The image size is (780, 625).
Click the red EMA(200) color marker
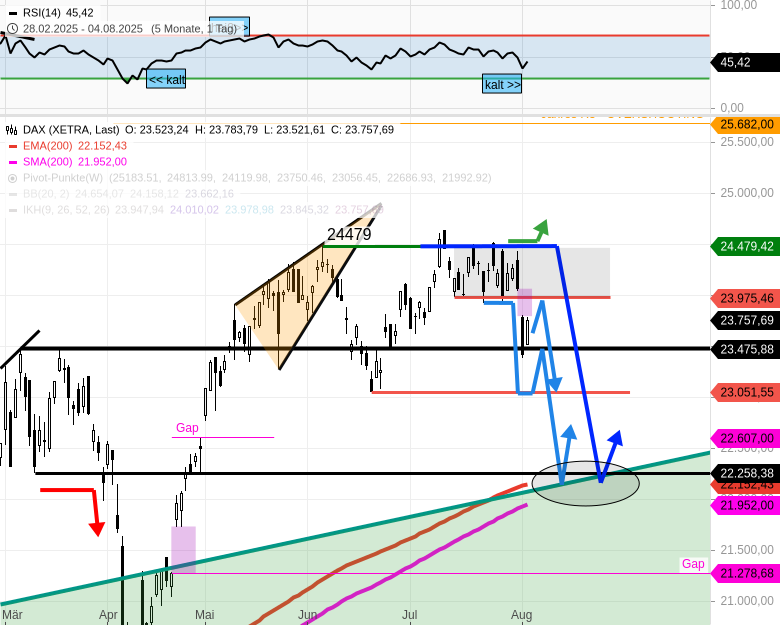(13, 146)
